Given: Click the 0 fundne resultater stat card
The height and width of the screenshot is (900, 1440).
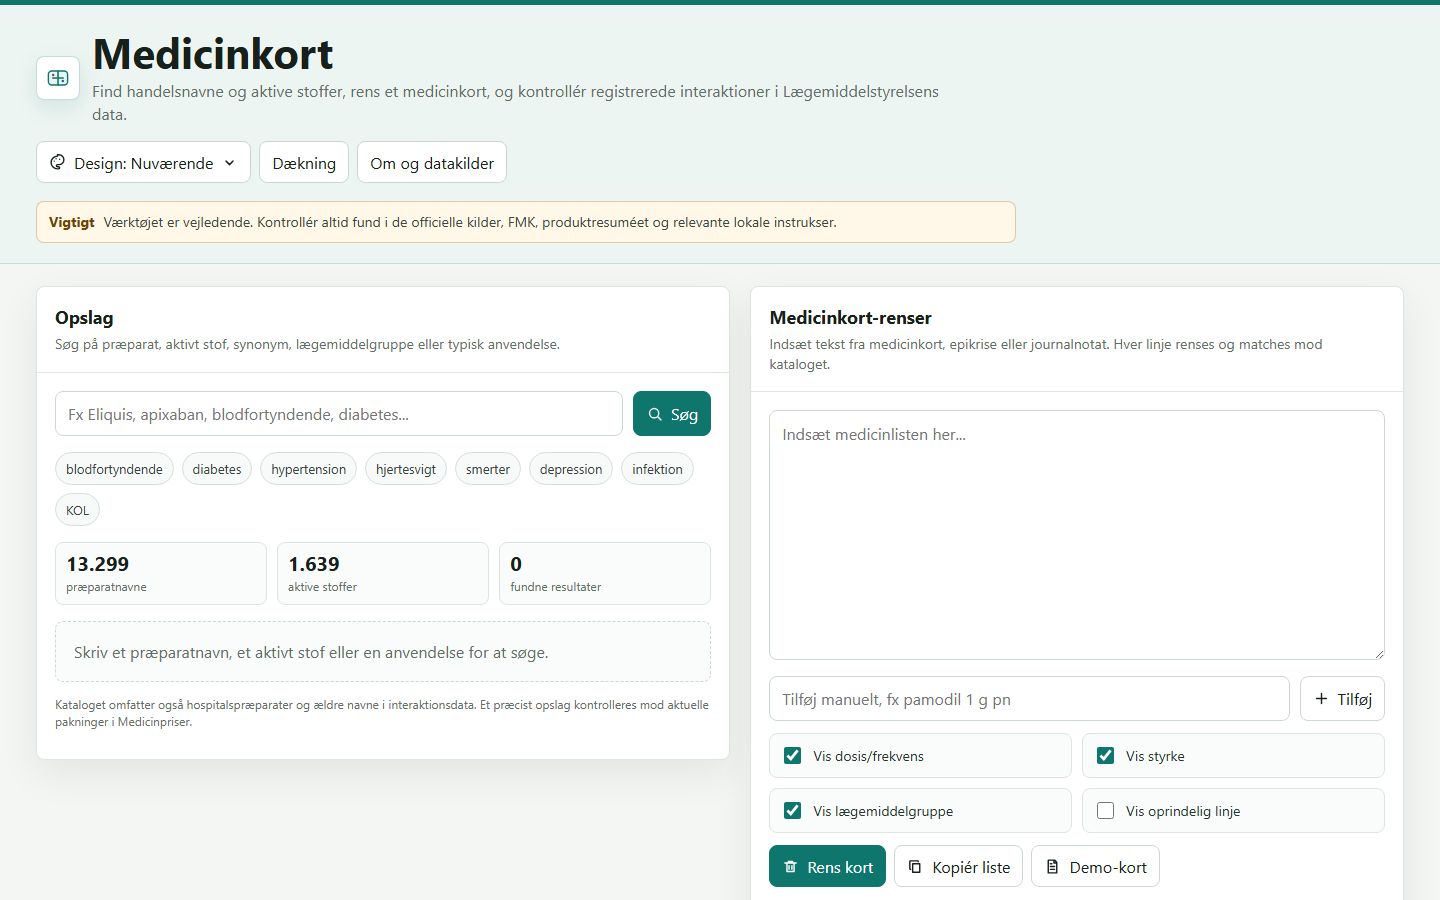Looking at the screenshot, I should (605, 574).
